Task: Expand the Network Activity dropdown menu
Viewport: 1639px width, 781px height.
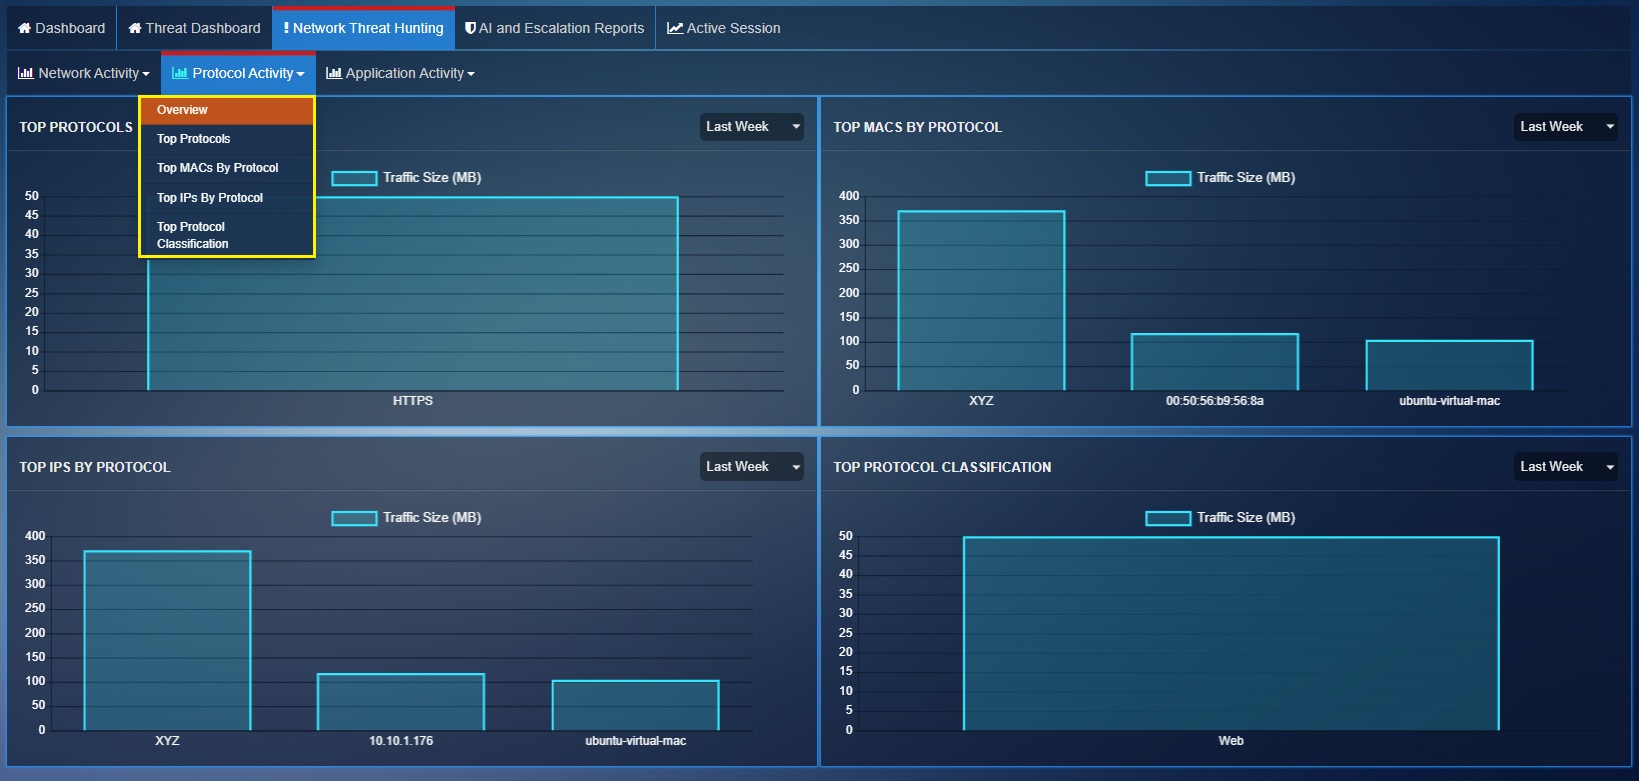Action: click(x=84, y=73)
